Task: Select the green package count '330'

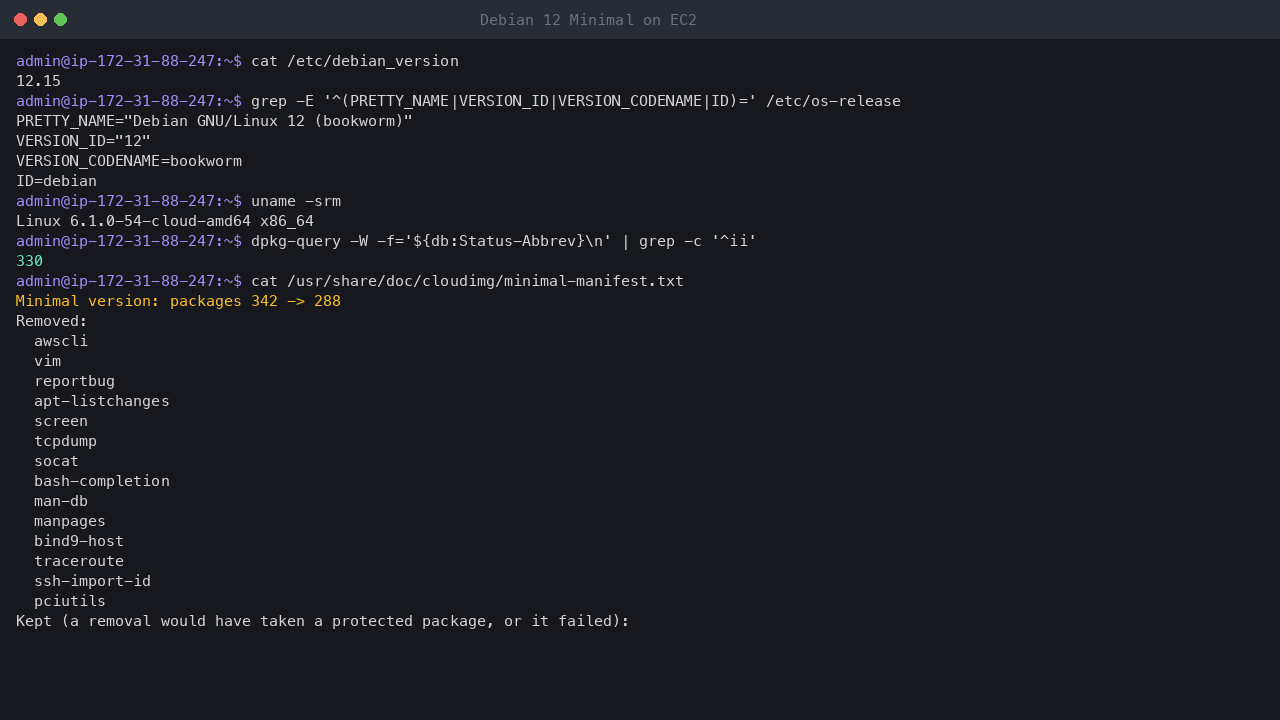Action: click(x=29, y=261)
